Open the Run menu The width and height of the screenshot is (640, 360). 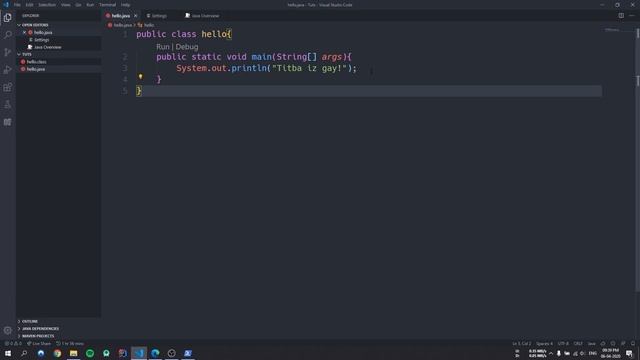coord(90,5)
